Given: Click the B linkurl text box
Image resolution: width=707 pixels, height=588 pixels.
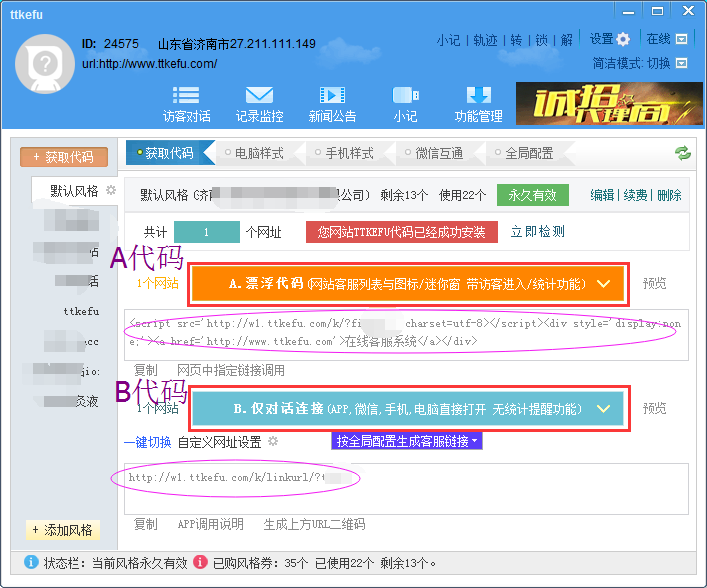Looking at the screenshot, I should (406, 489).
